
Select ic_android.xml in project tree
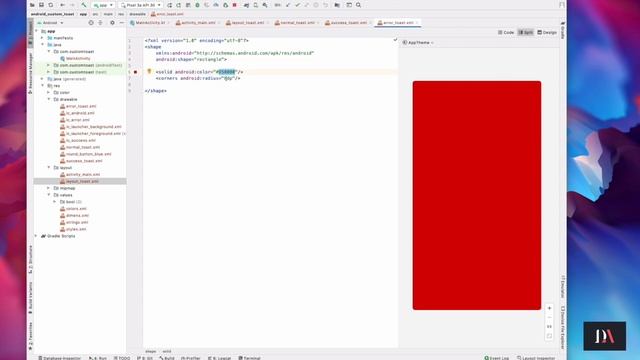(x=77, y=113)
